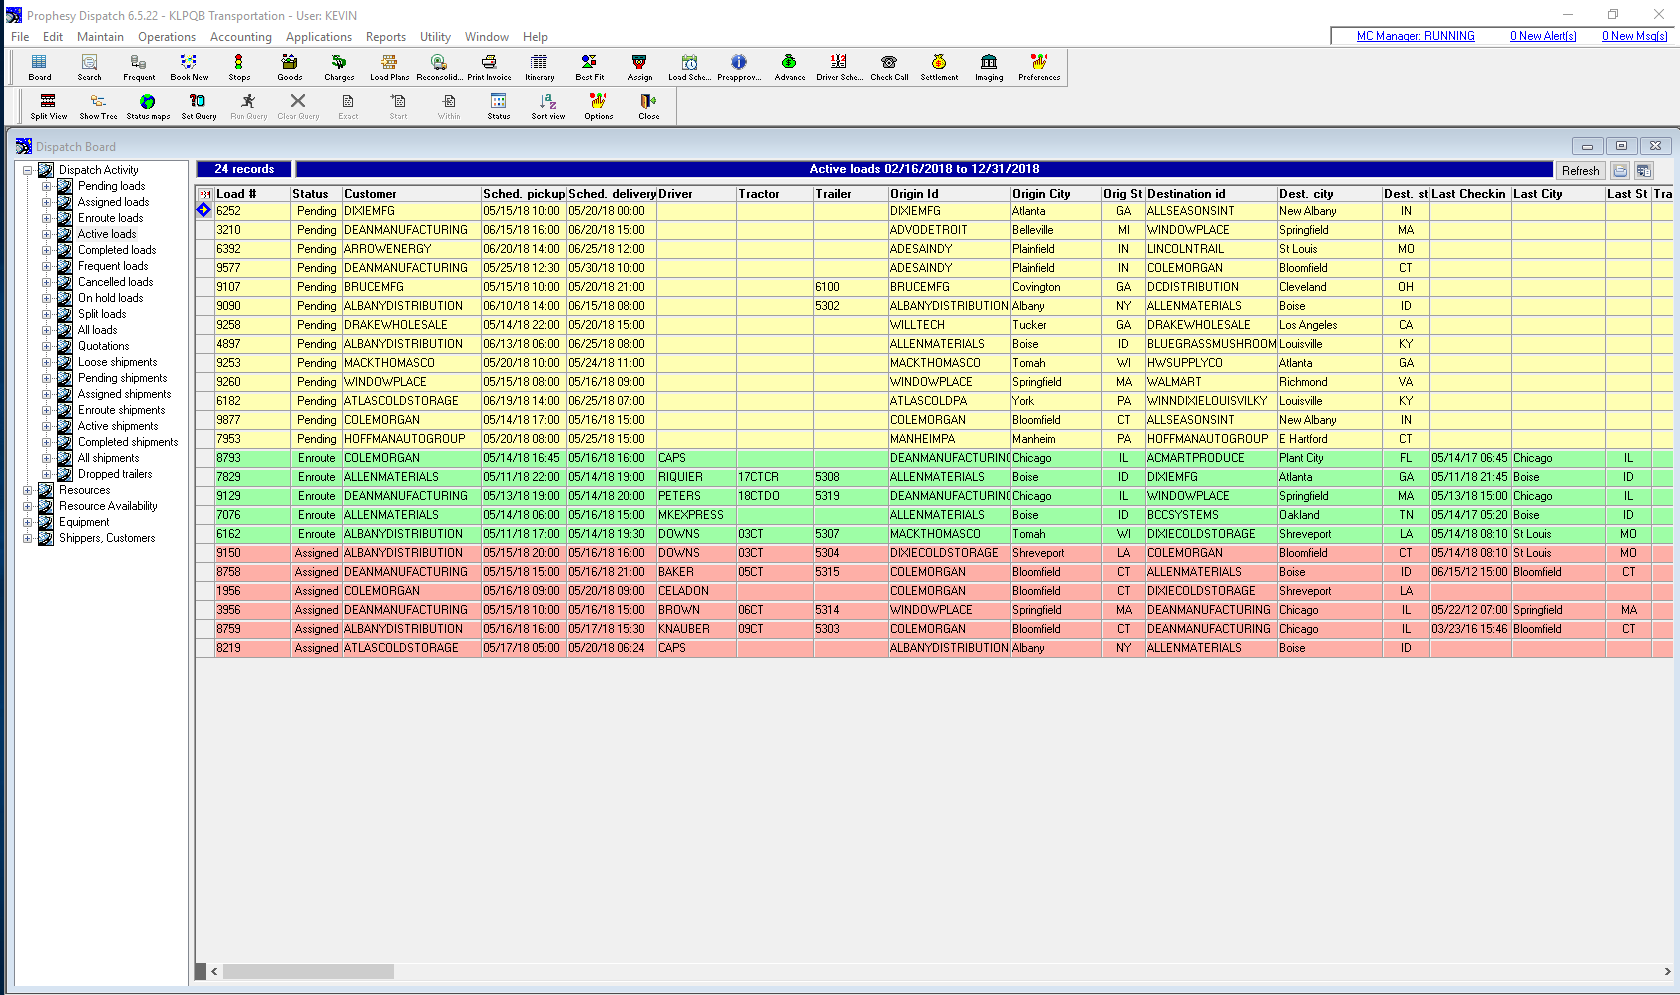Open the Board toolbar icon
1680x995 pixels.
tap(40, 67)
